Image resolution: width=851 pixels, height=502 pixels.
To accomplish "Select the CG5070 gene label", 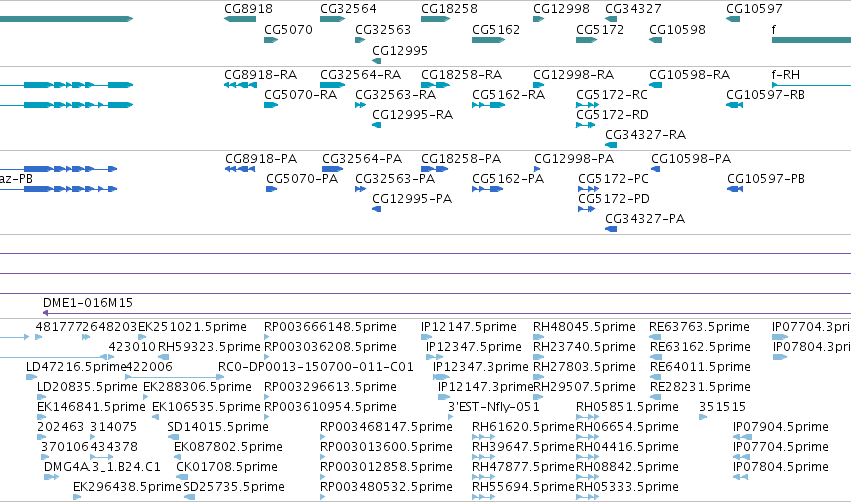I will pos(288,29).
